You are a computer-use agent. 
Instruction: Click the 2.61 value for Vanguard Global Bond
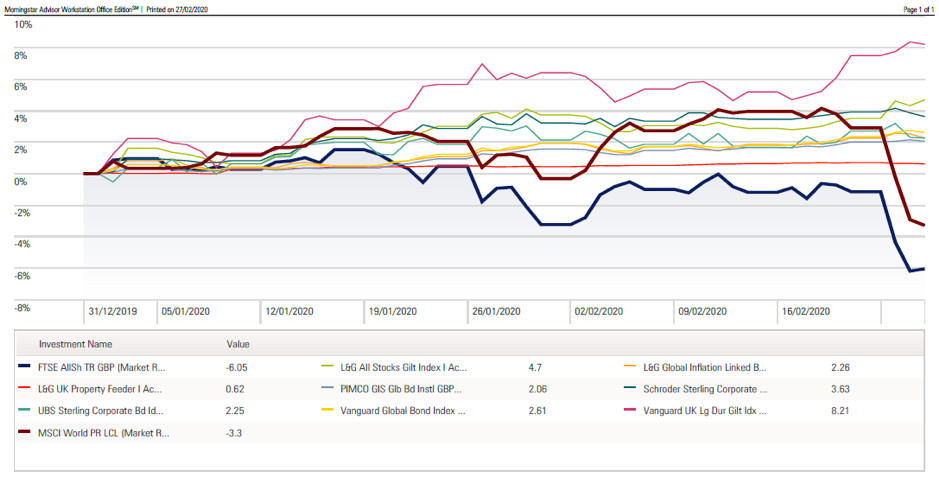click(x=537, y=411)
